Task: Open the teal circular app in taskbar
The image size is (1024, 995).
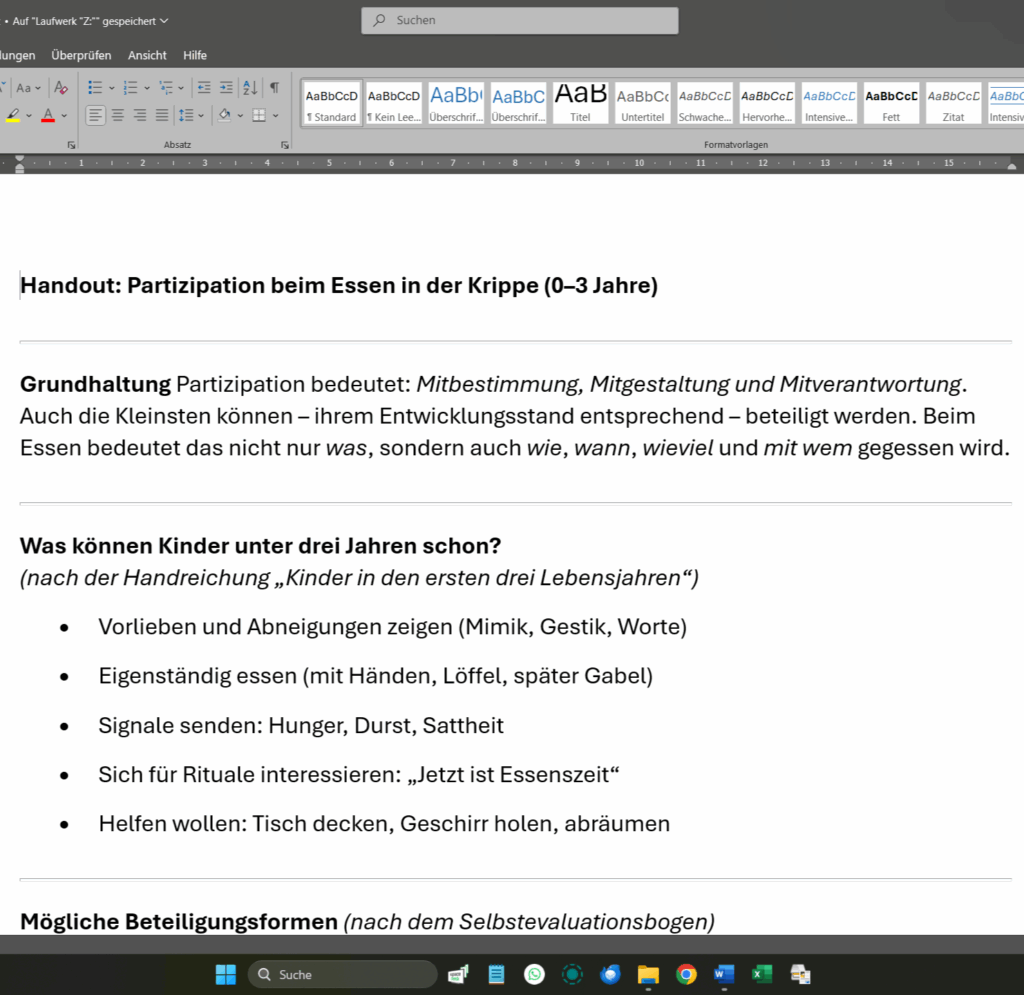Action: click(572, 975)
